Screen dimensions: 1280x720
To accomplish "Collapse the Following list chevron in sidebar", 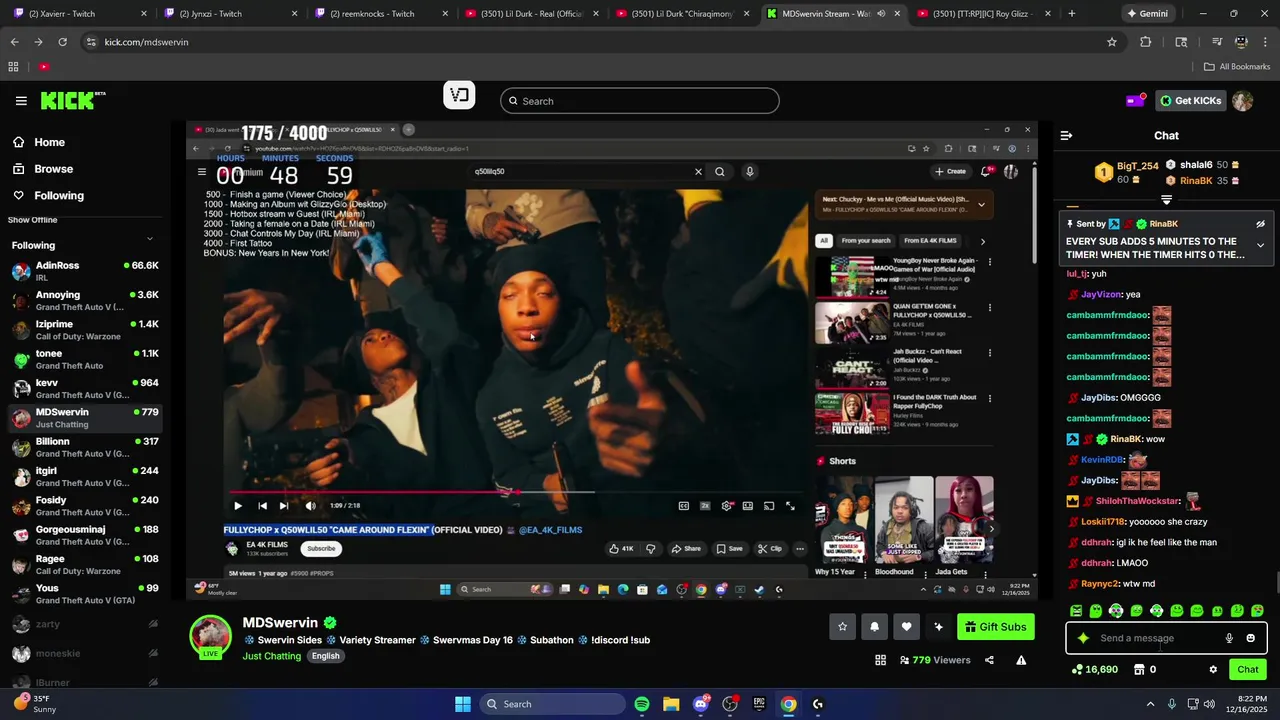I will (x=150, y=238).
